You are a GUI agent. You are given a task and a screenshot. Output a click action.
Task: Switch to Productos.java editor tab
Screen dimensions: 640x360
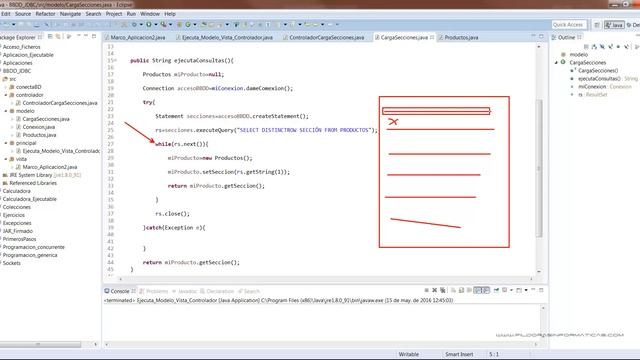pos(458,37)
